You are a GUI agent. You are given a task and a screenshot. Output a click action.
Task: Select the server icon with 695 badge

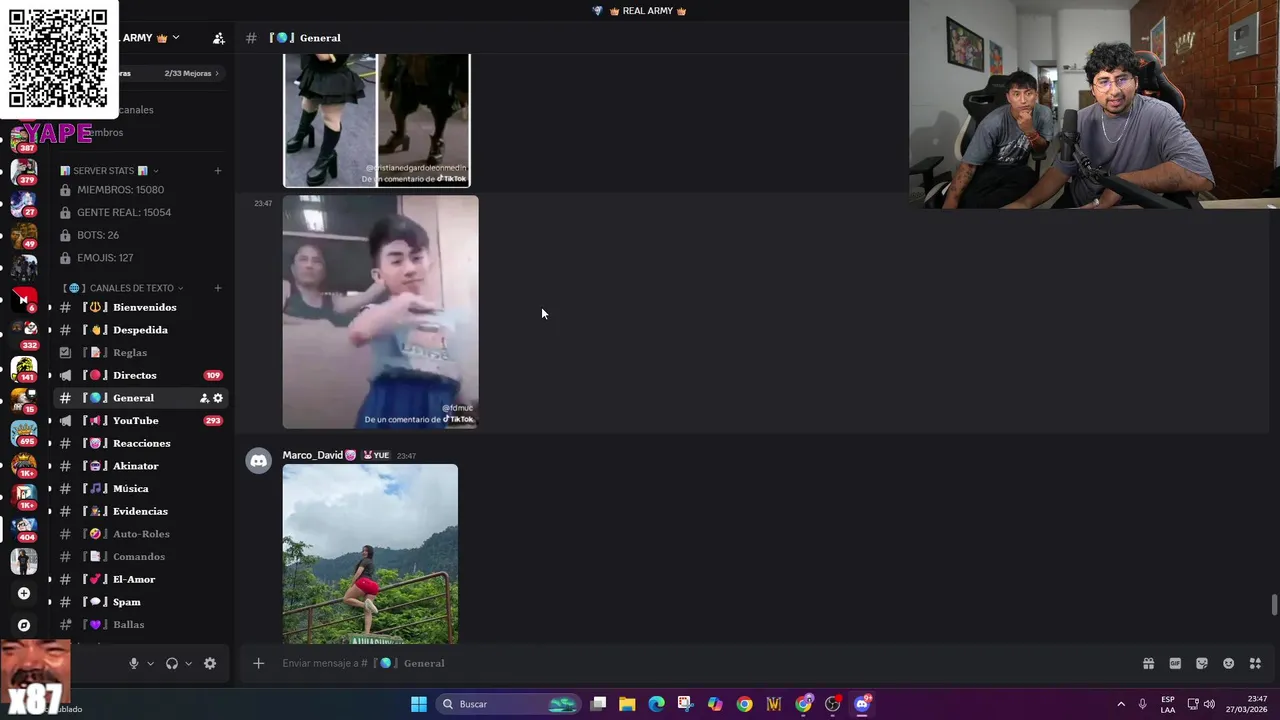24,432
